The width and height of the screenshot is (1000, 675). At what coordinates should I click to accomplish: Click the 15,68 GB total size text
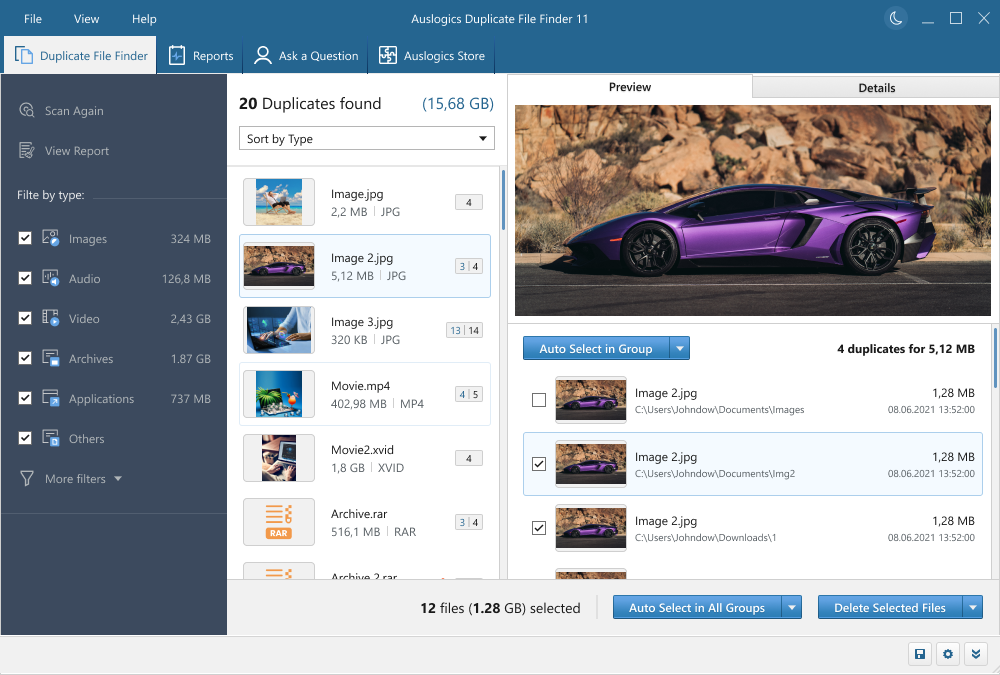coord(458,103)
